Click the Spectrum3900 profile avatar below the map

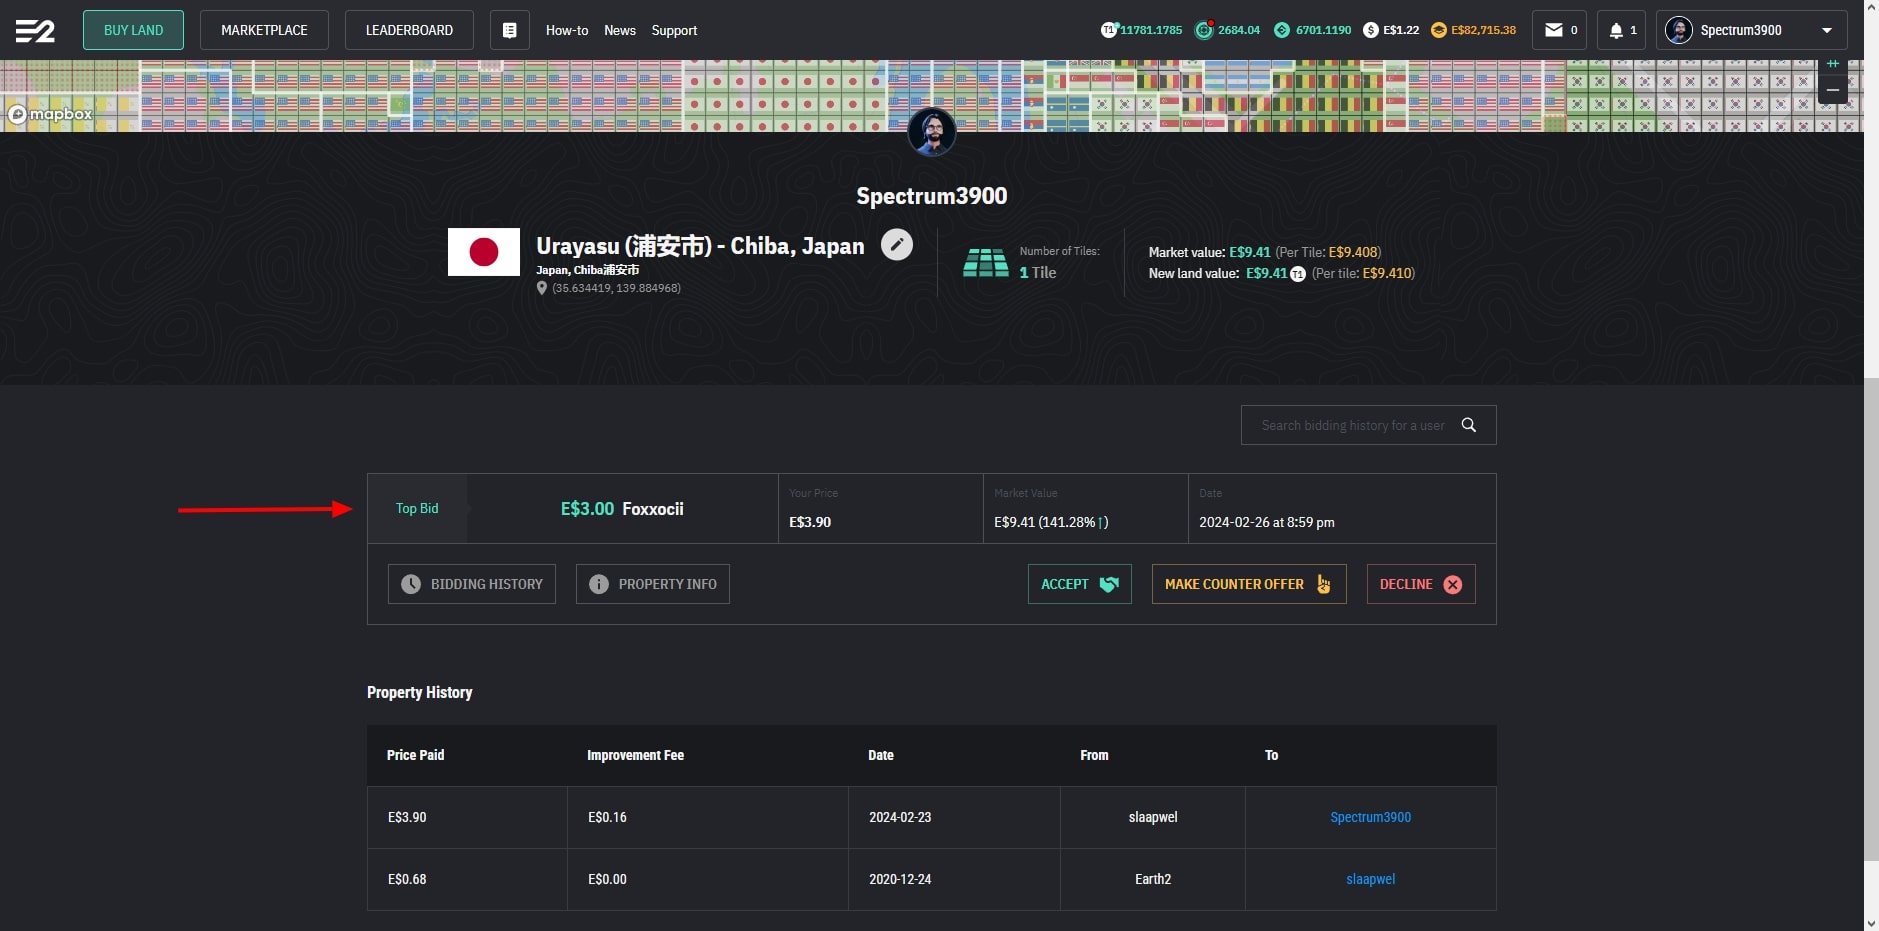[x=931, y=132]
